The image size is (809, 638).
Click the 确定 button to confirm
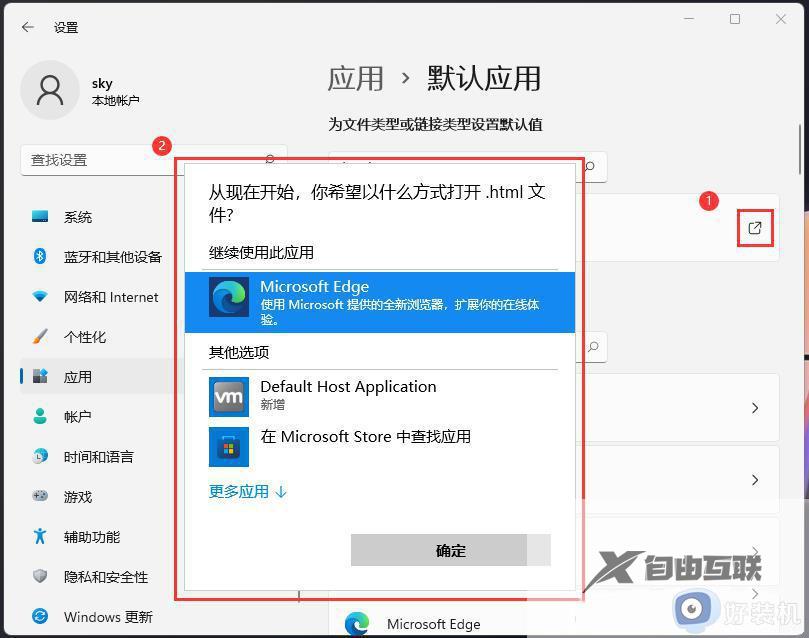[x=449, y=550]
